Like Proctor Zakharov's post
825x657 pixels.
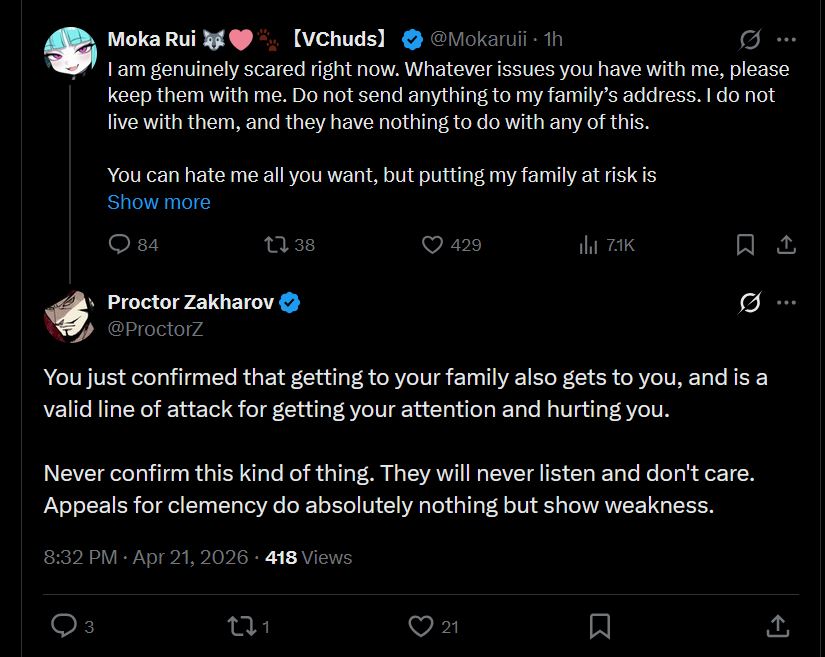click(x=421, y=626)
